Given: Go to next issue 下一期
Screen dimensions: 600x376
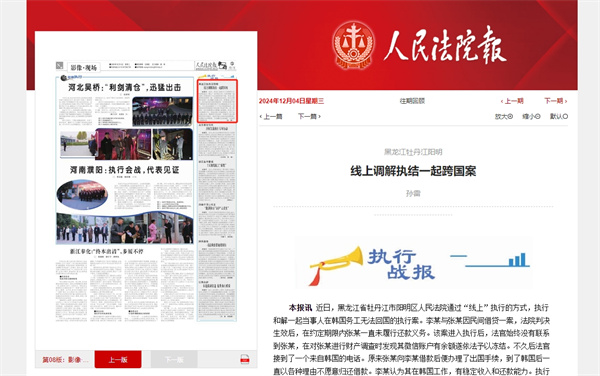Looking at the screenshot, I should point(556,101).
